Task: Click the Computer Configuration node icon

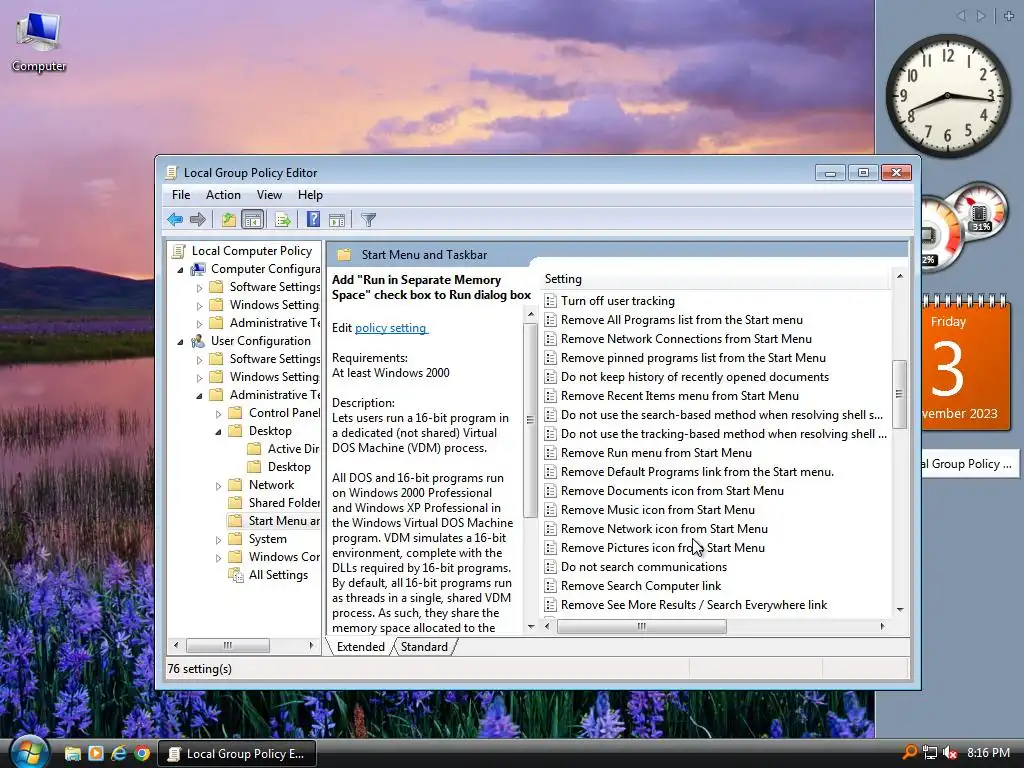Action: (x=198, y=269)
